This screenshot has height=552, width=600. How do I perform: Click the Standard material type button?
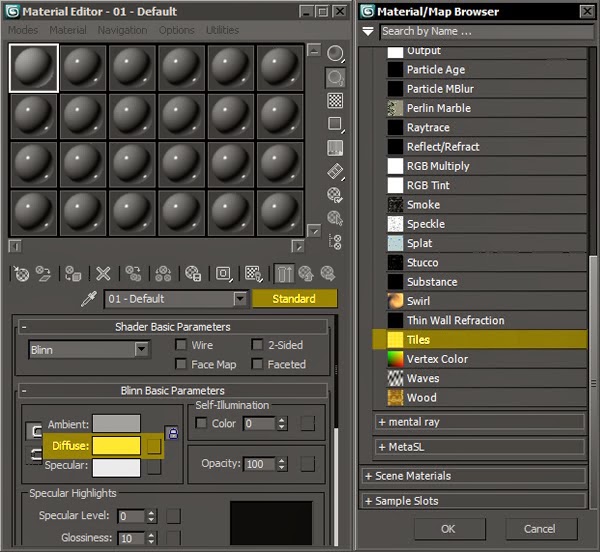pyautogui.click(x=294, y=299)
